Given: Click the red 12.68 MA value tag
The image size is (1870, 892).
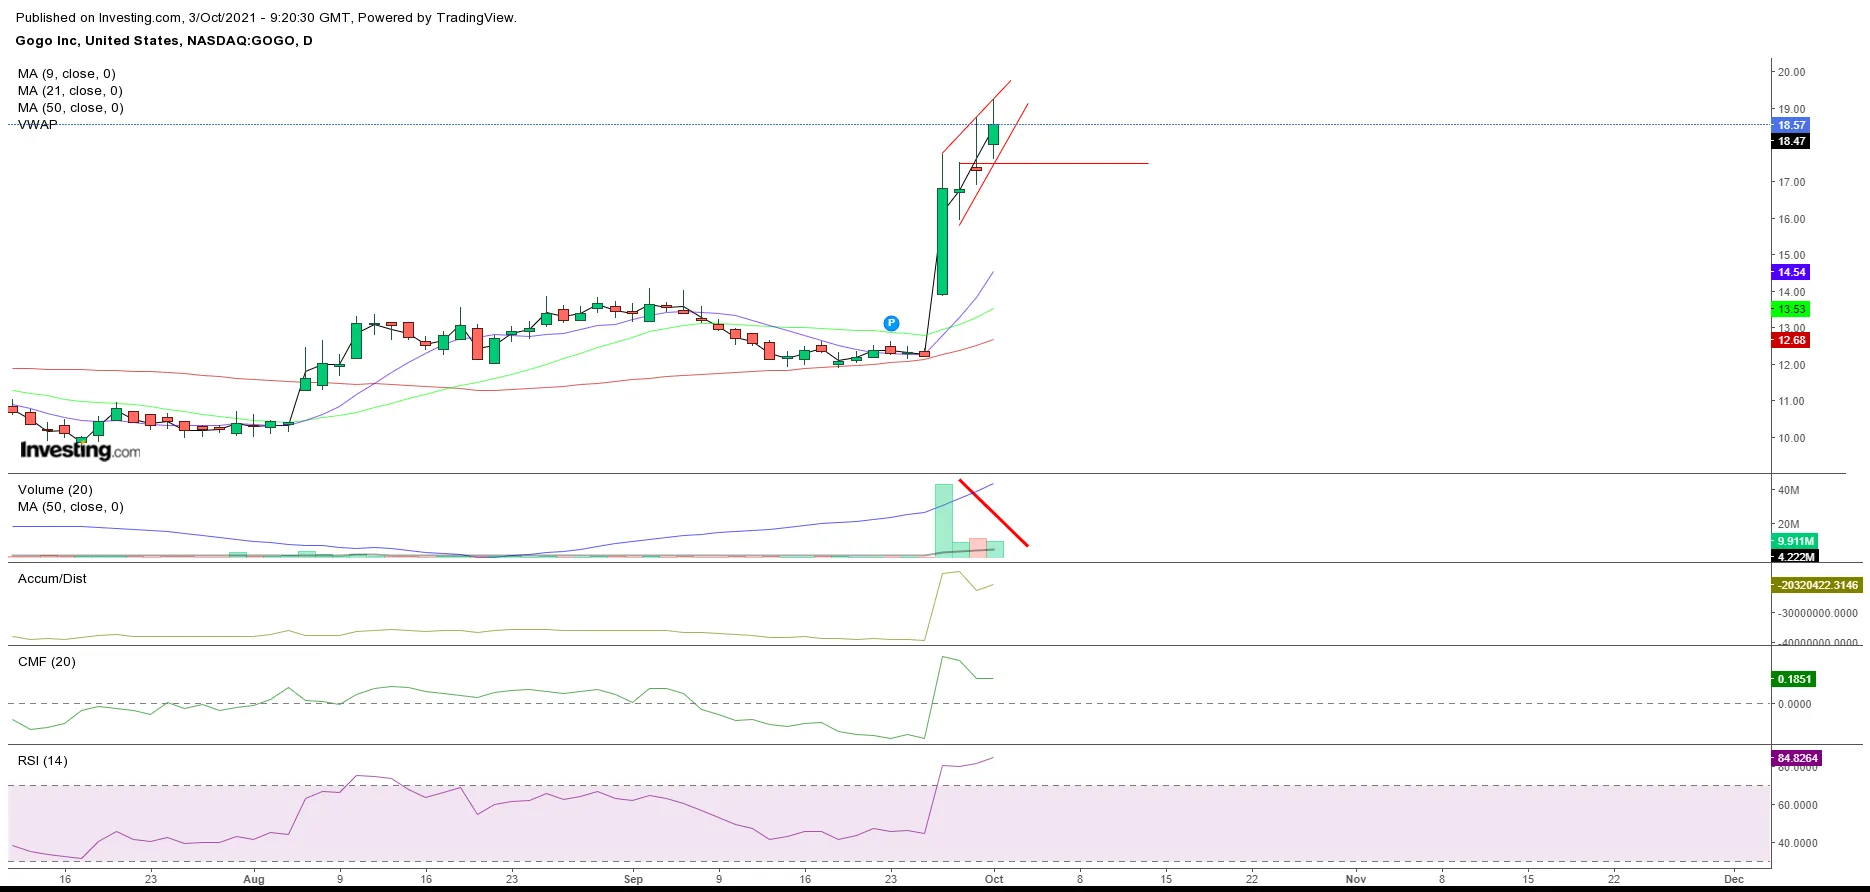Looking at the screenshot, I should pyautogui.click(x=1791, y=340).
